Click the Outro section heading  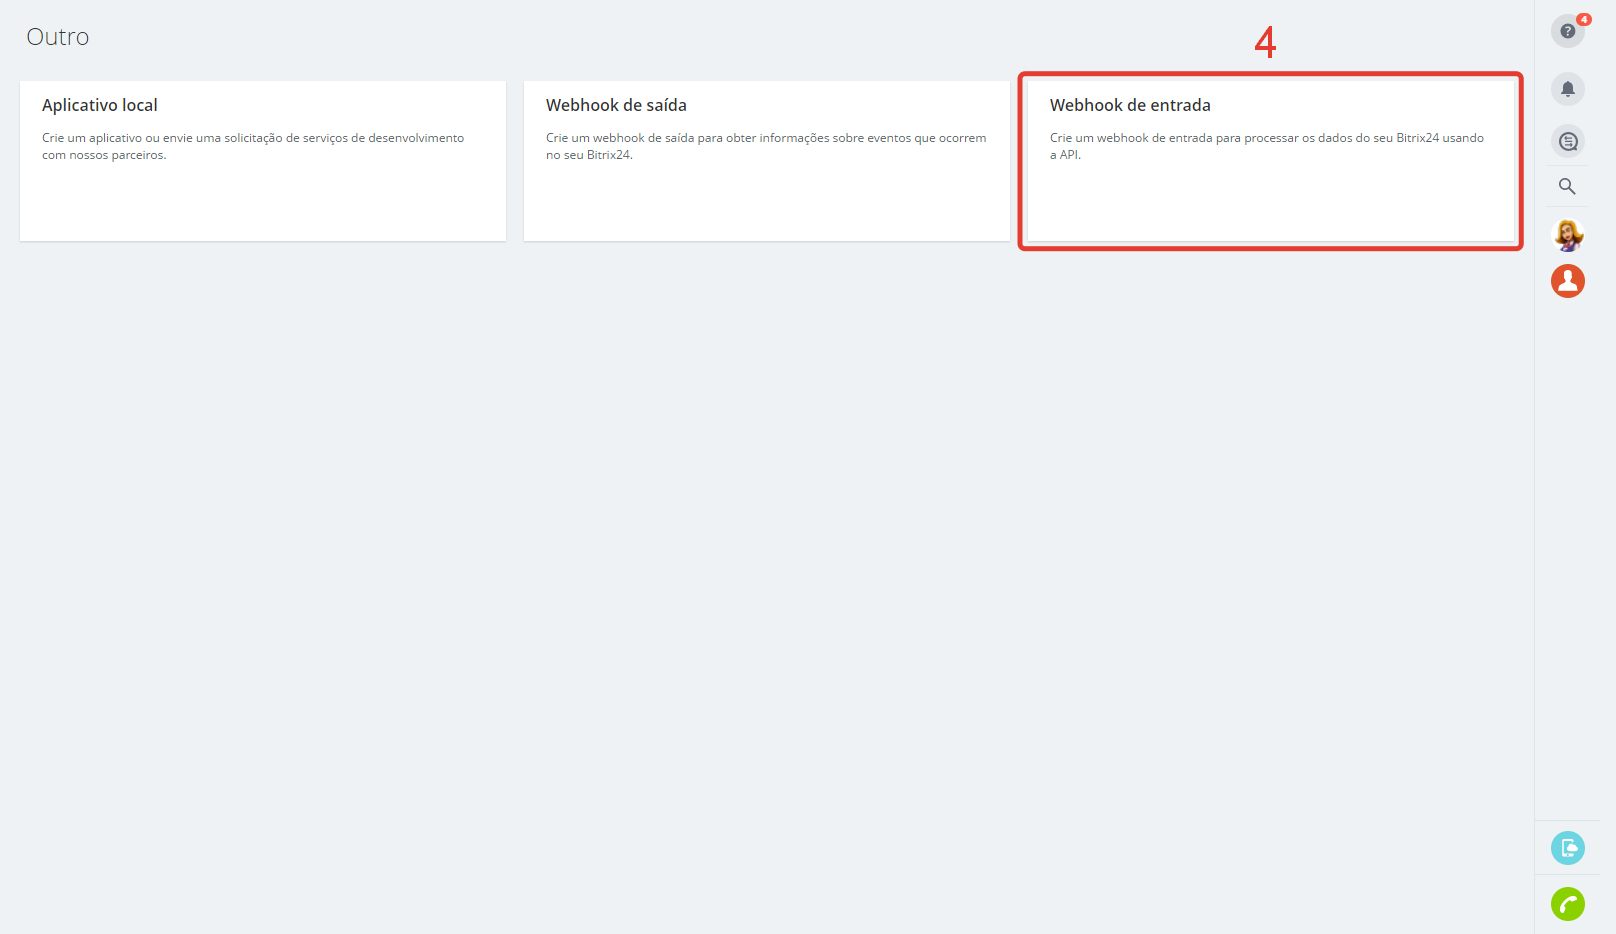click(x=58, y=37)
